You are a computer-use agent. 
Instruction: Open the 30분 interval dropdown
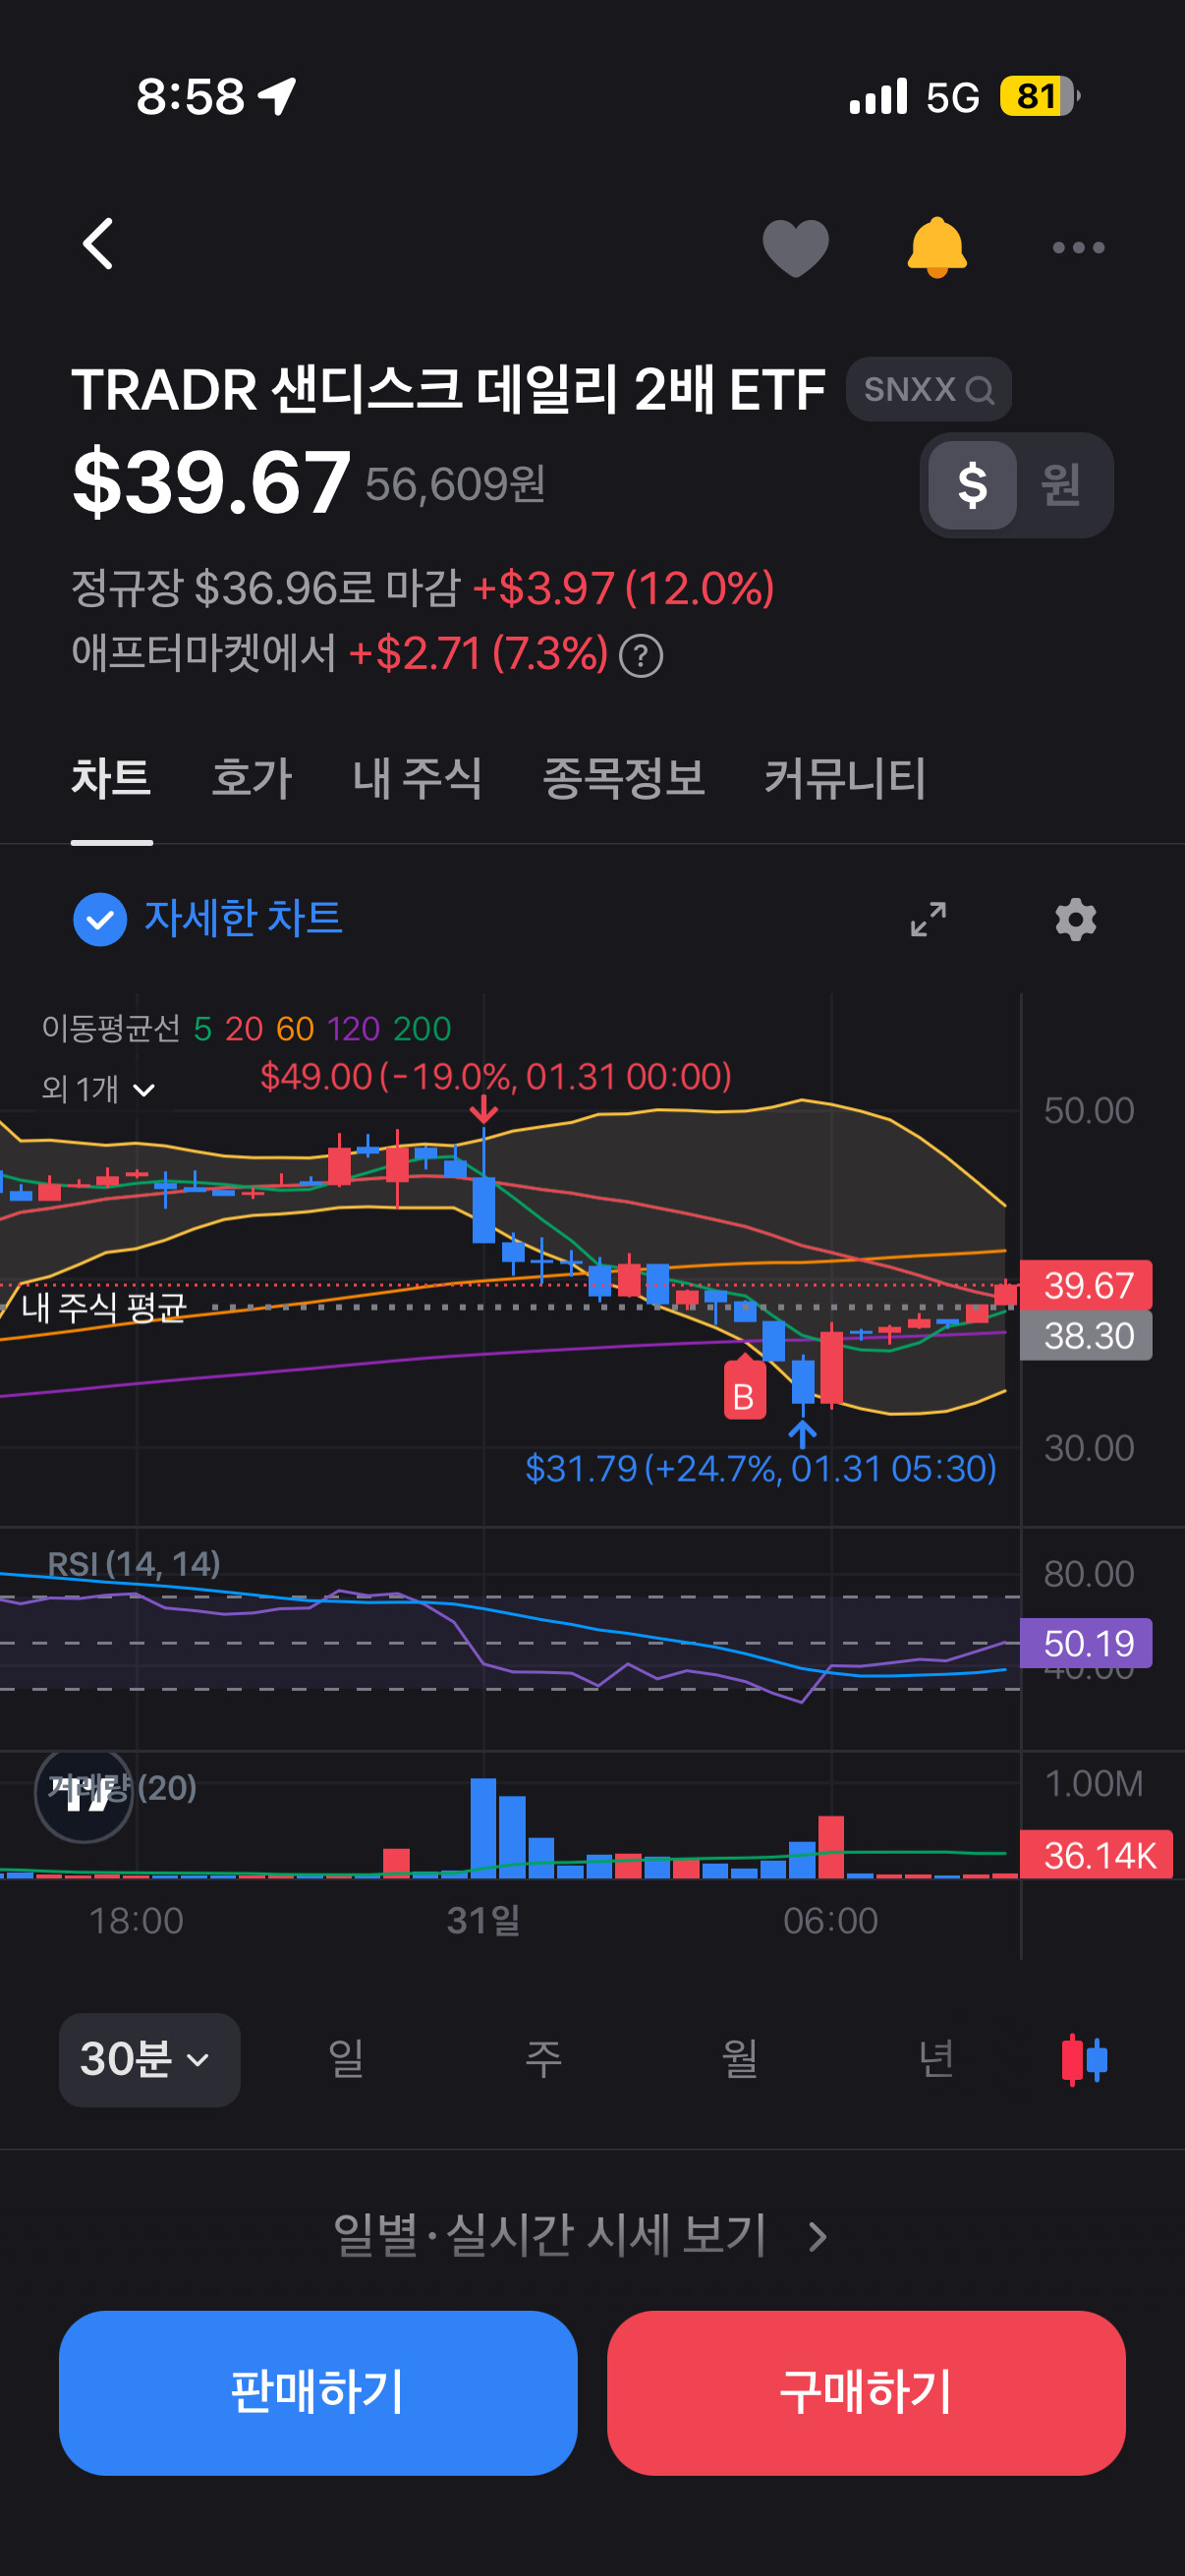click(149, 2060)
